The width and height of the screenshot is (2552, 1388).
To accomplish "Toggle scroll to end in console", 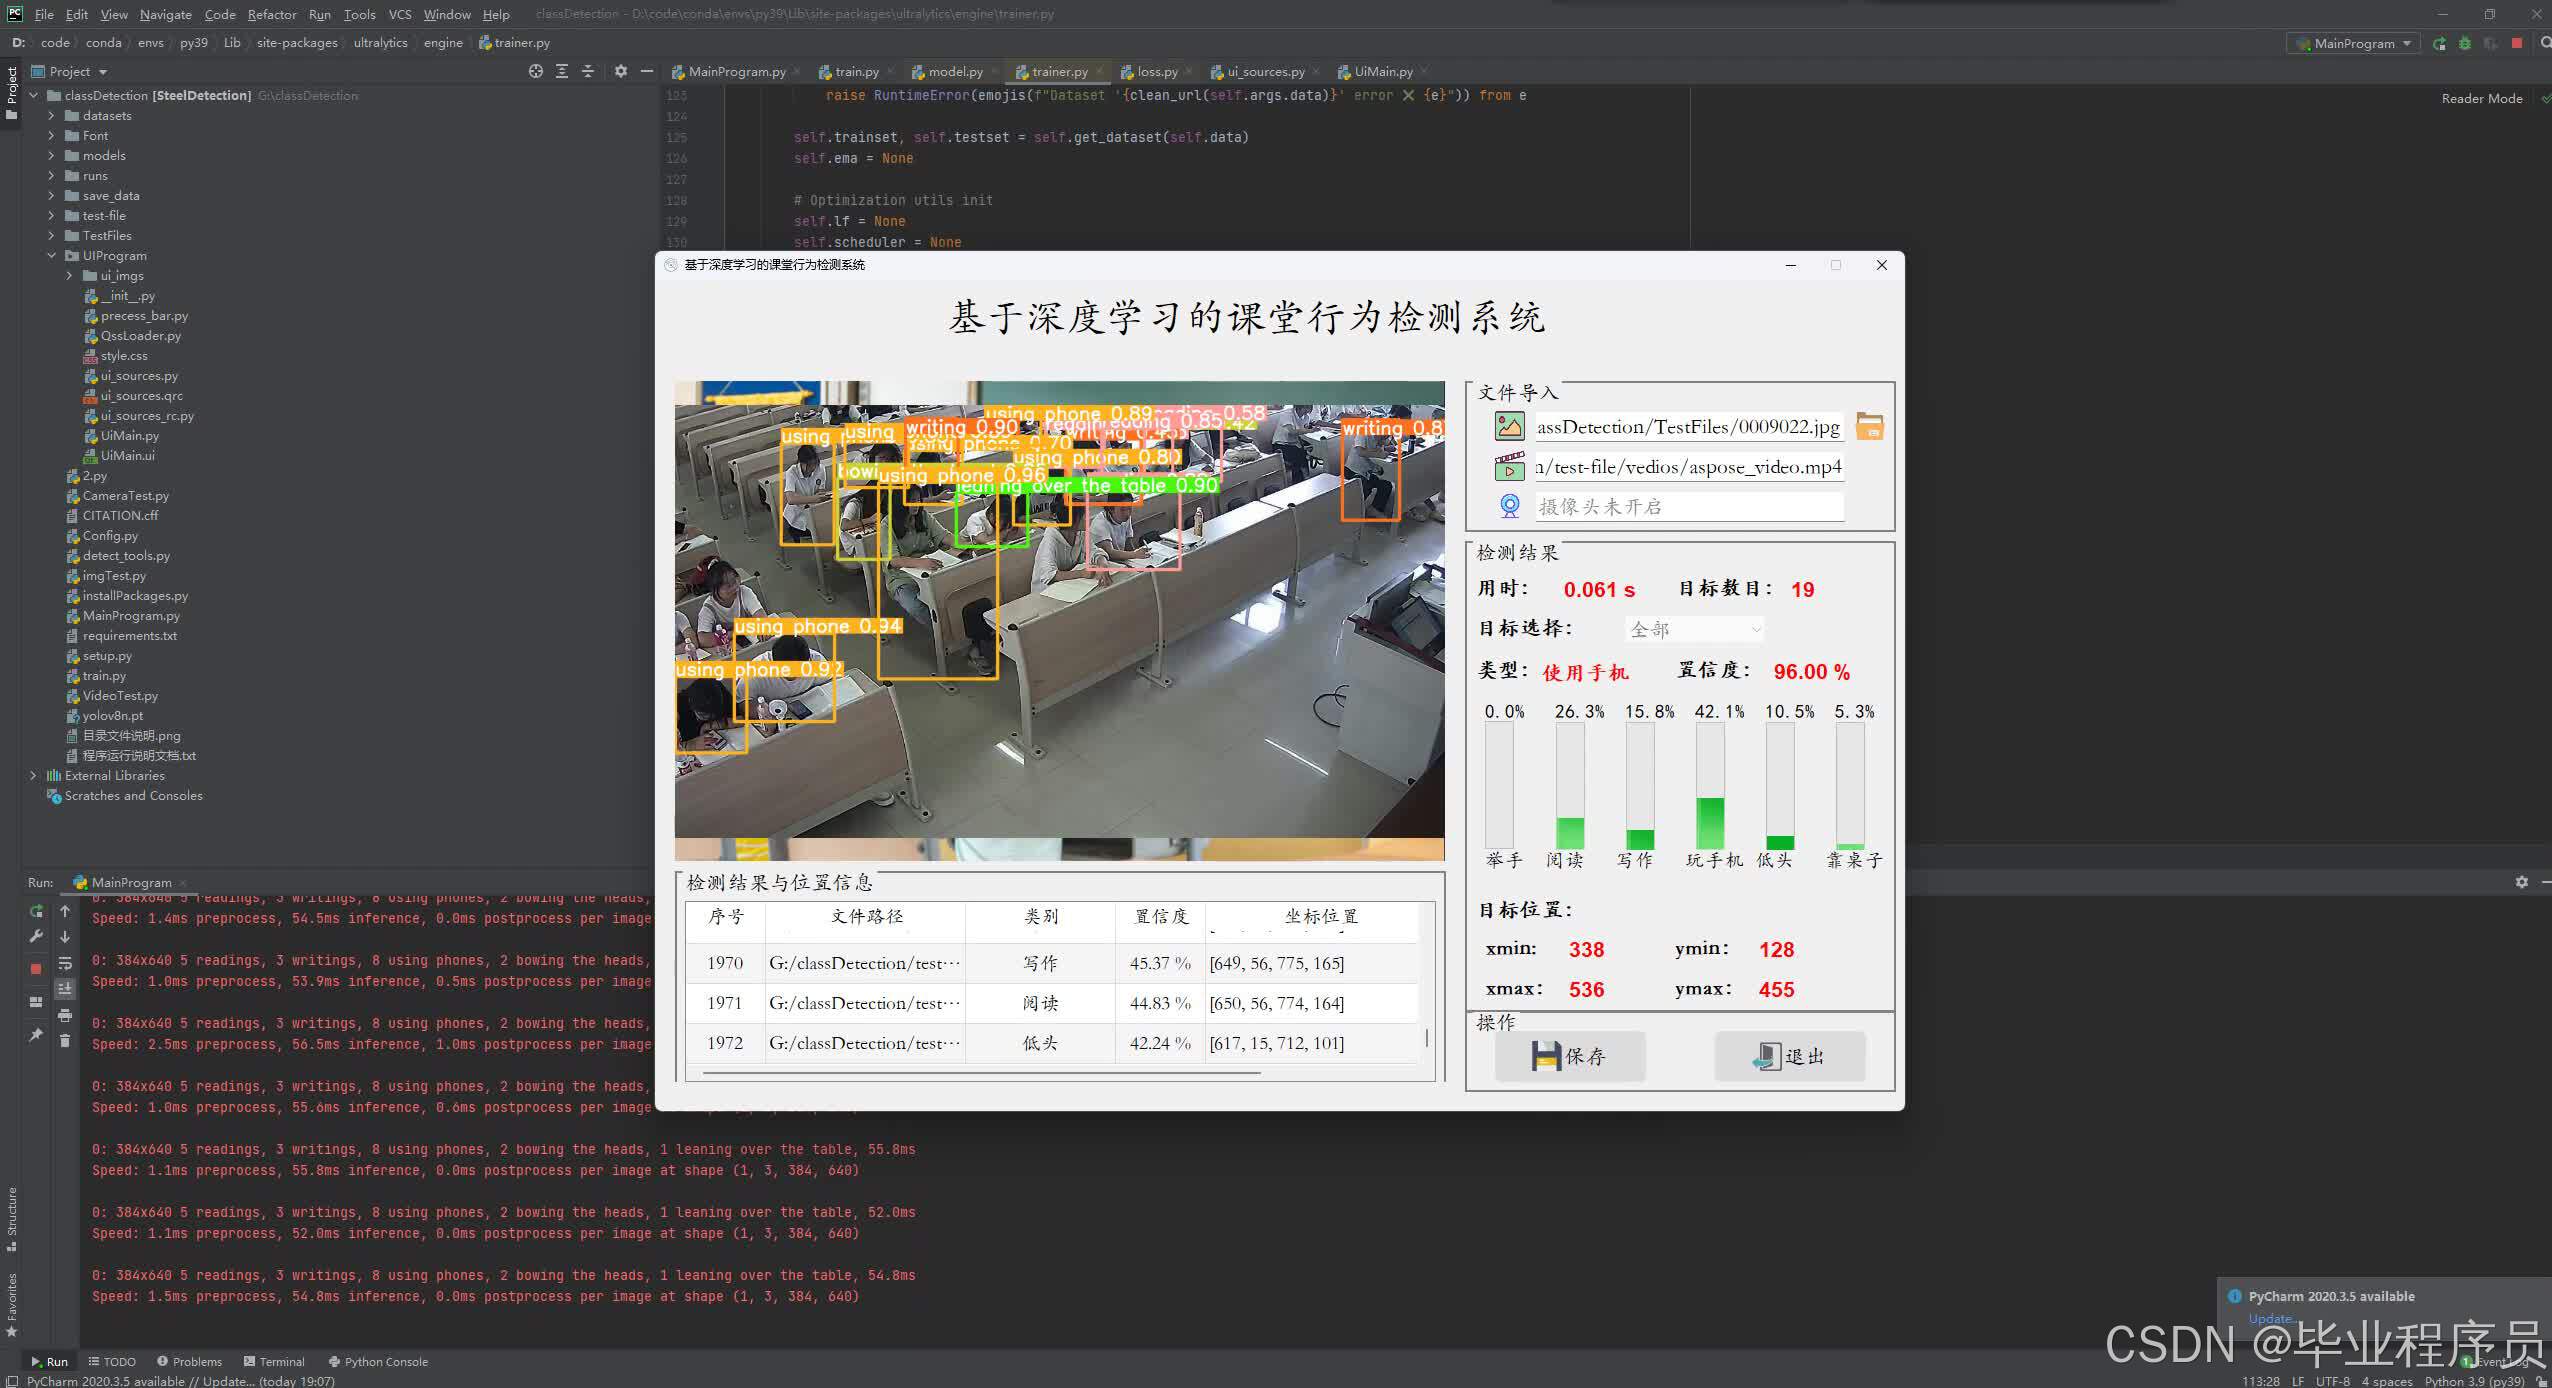I will pyautogui.click(x=65, y=989).
